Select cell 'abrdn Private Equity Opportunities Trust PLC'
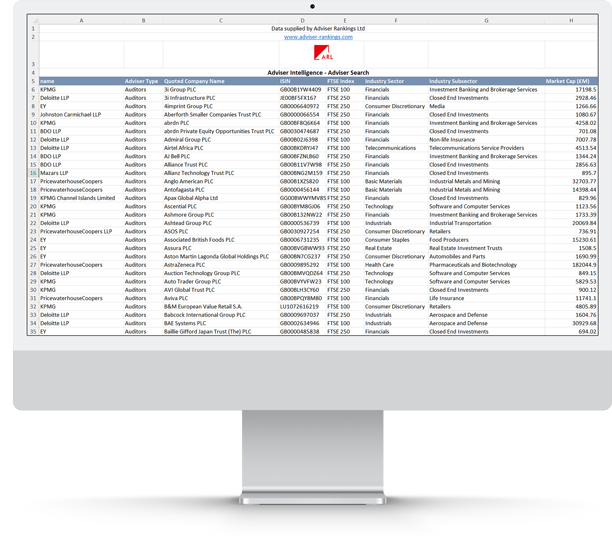612x538 pixels. click(219, 132)
